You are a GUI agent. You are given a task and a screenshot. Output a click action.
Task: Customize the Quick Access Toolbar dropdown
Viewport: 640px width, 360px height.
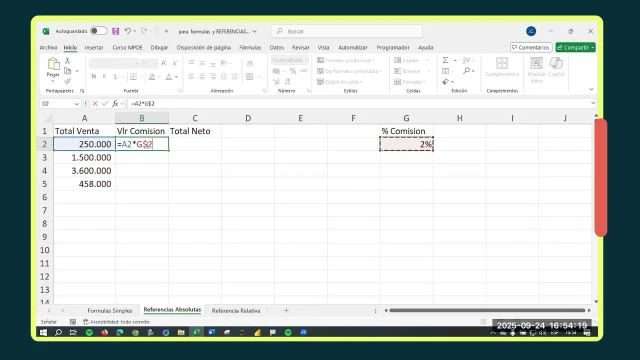166,31
